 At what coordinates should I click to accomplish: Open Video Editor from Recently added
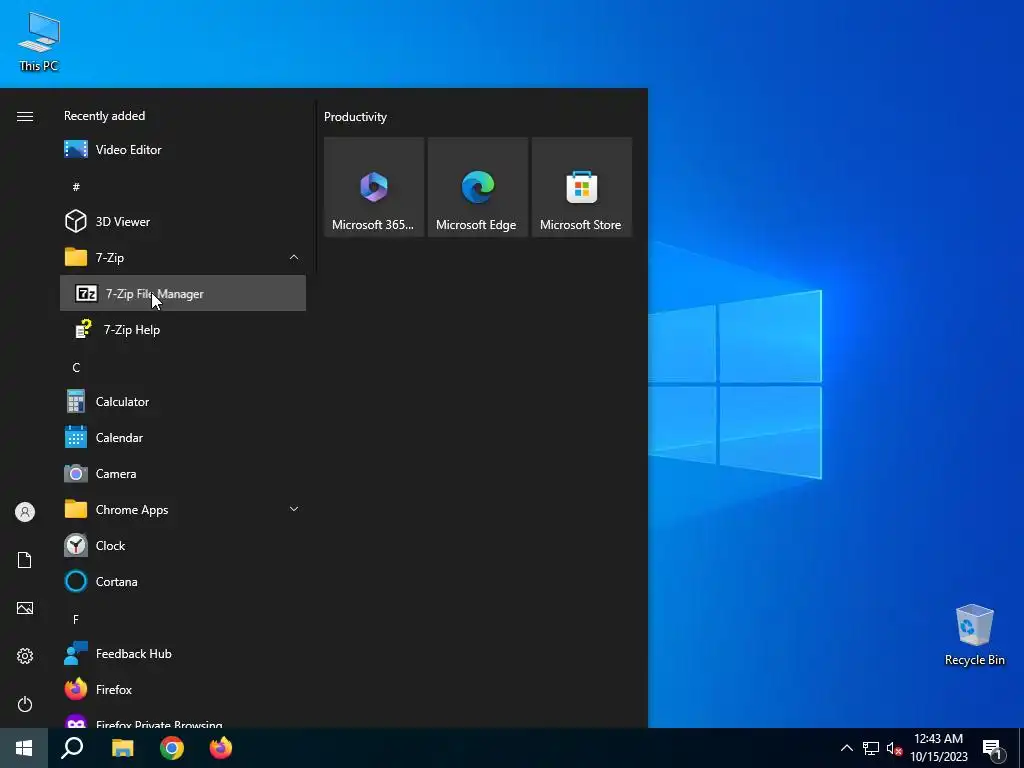pyautogui.click(x=183, y=150)
